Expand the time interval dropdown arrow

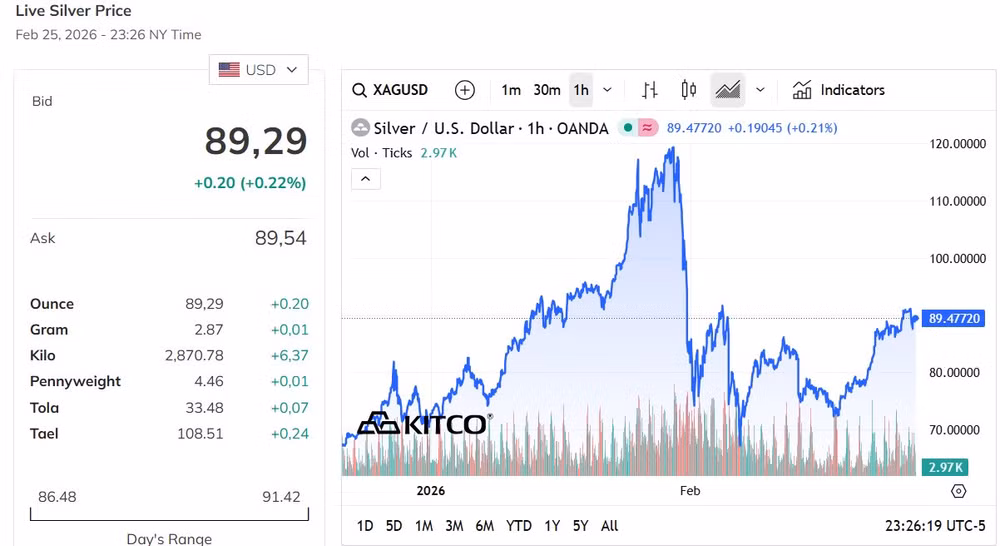click(x=607, y=90)
